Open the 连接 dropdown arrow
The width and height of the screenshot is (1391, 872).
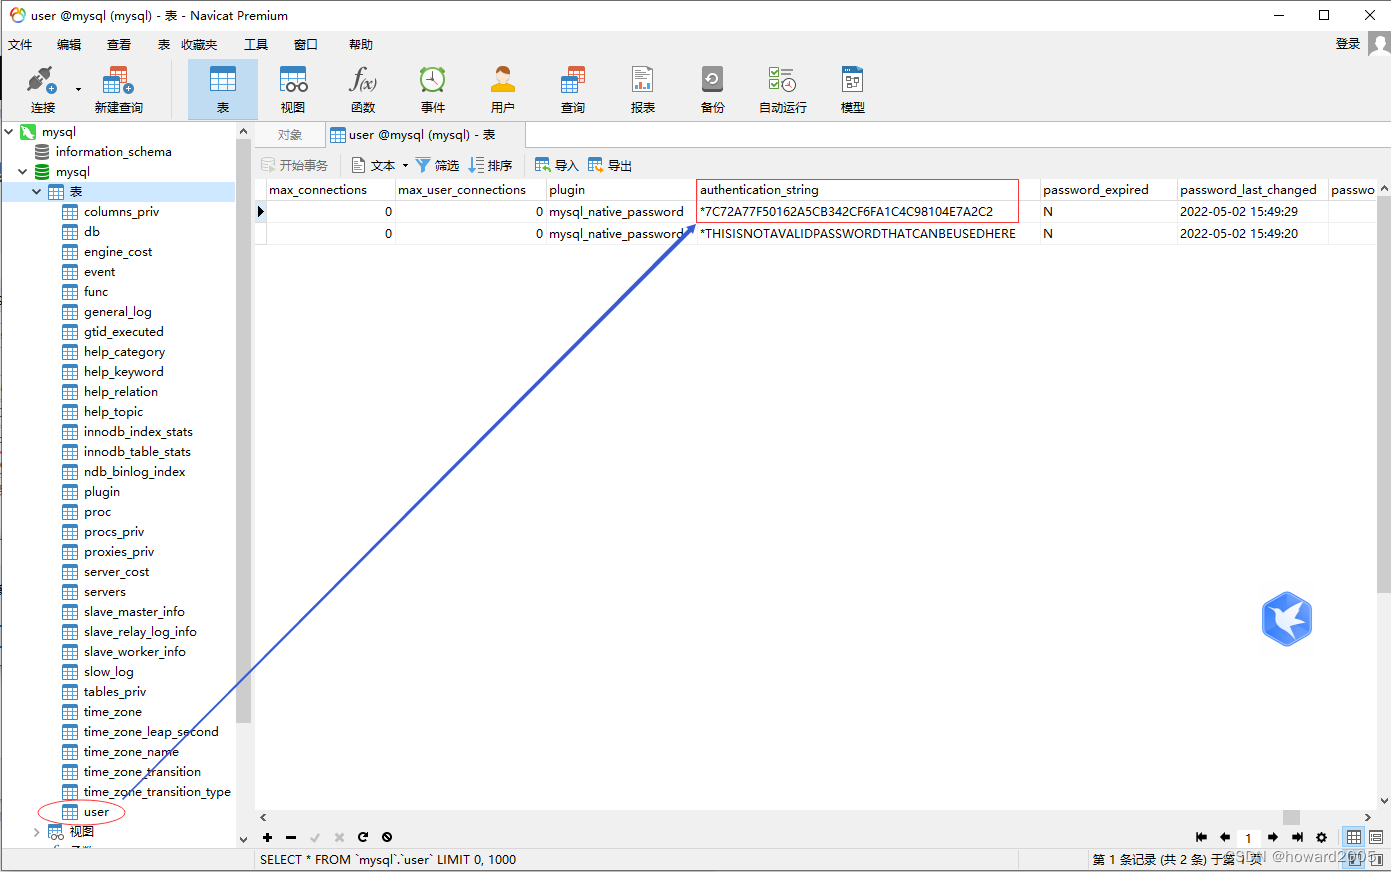point(78,90)
